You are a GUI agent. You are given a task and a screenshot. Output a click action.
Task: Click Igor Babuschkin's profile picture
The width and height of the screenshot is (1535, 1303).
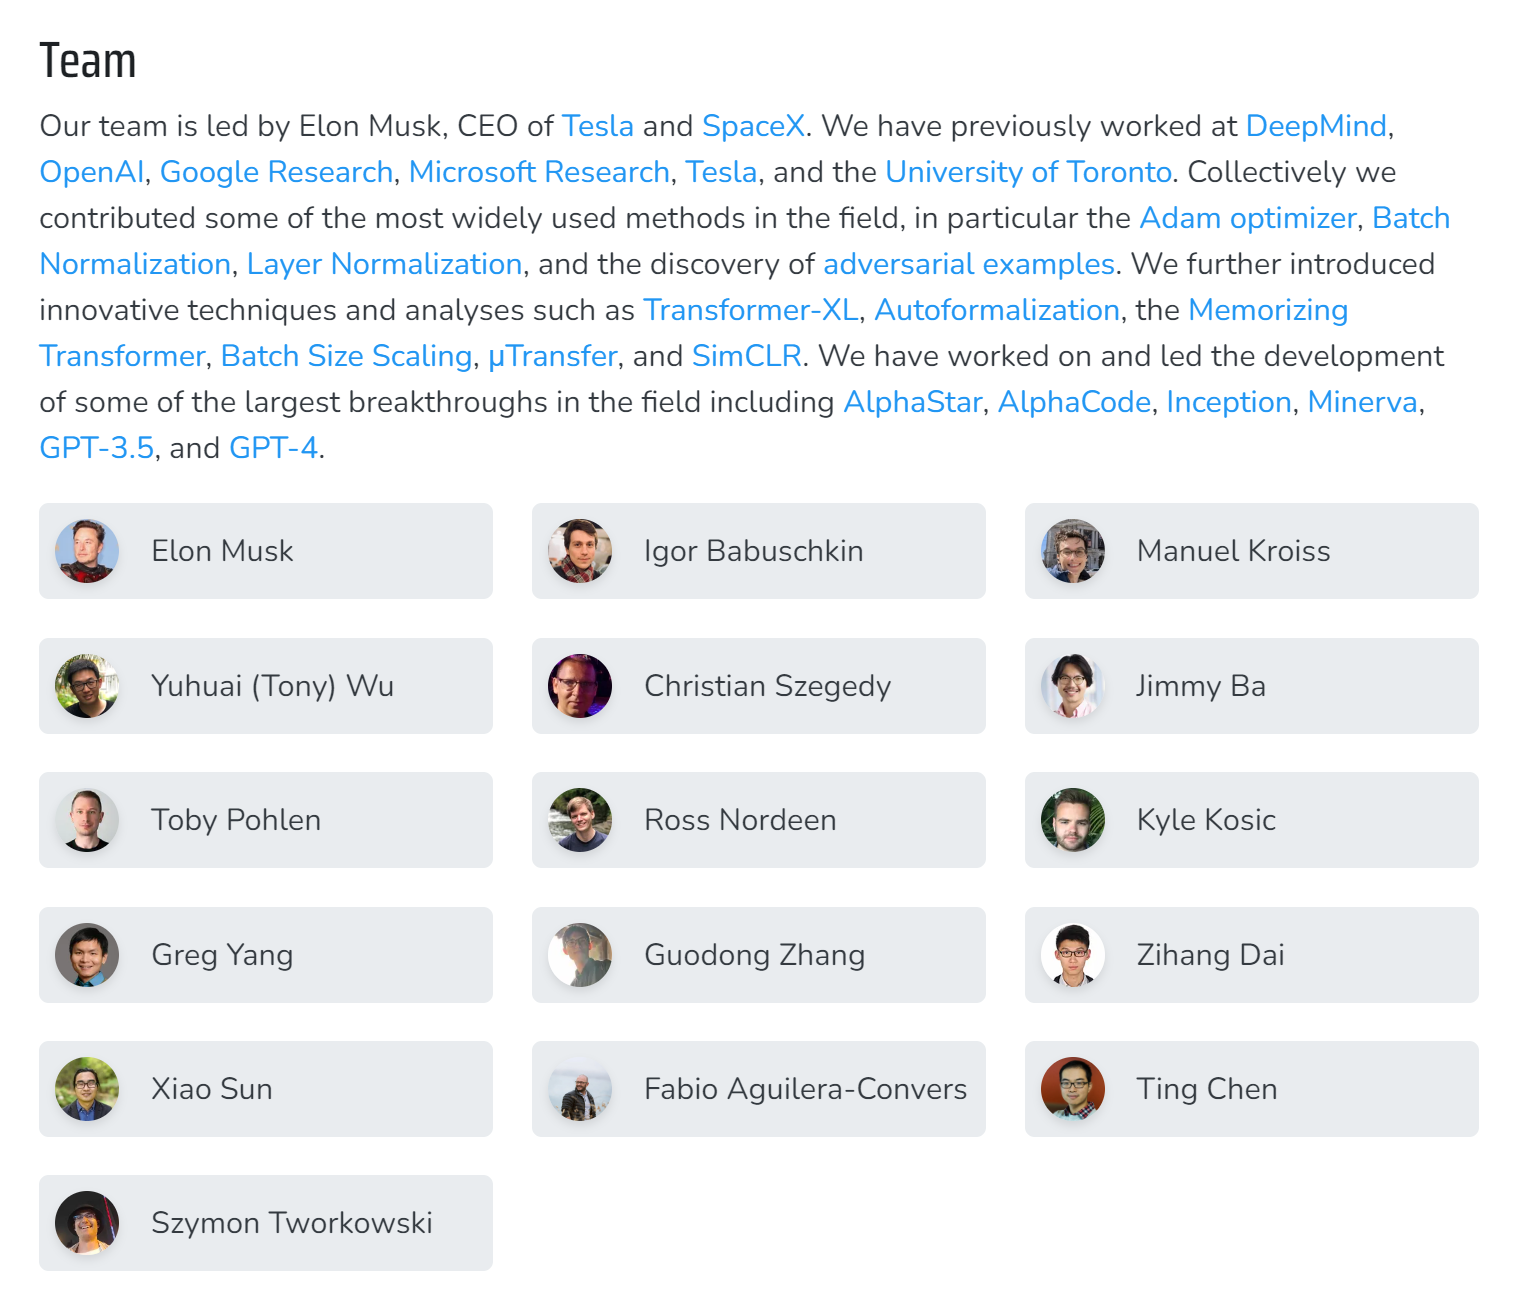(x=580, y=551)
